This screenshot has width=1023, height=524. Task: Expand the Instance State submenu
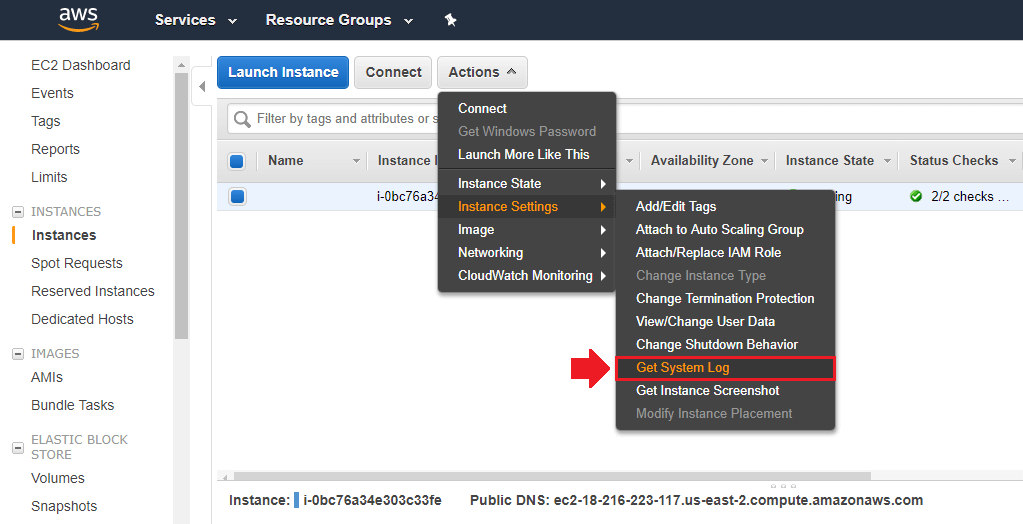pos(527,183)
